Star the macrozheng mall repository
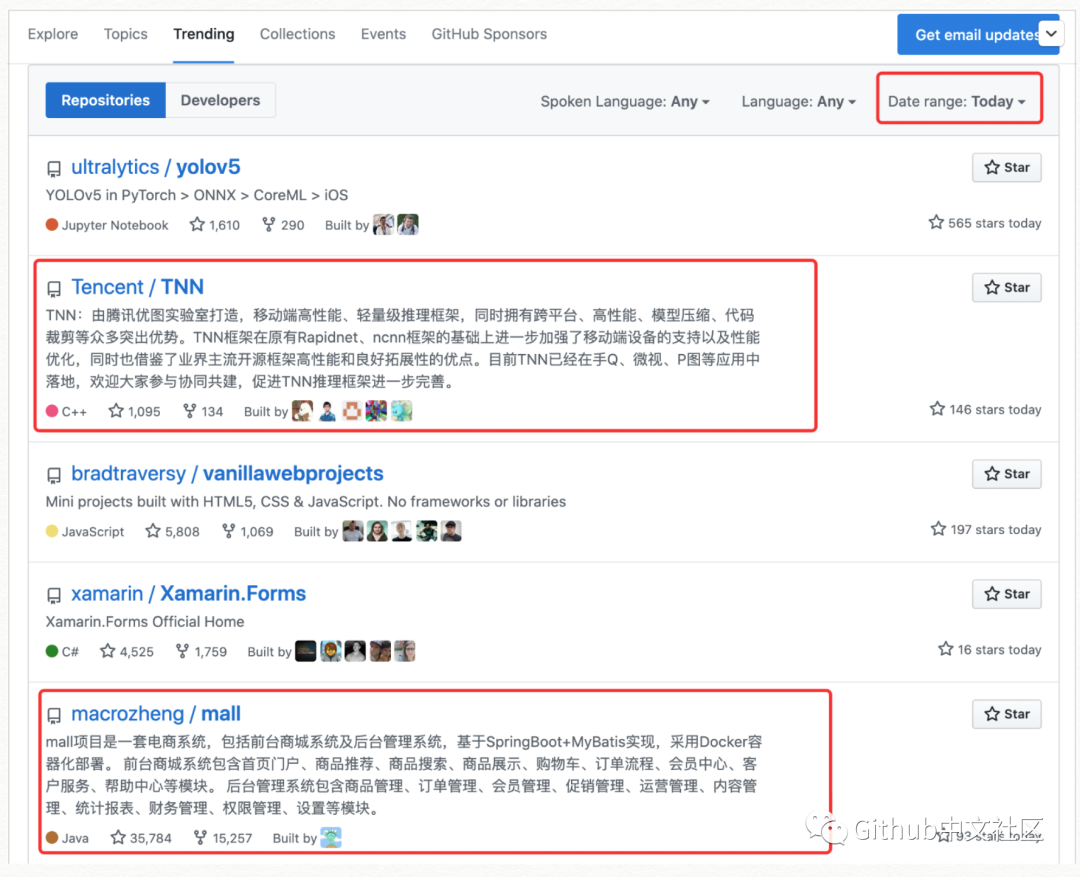 [1006, 714]
